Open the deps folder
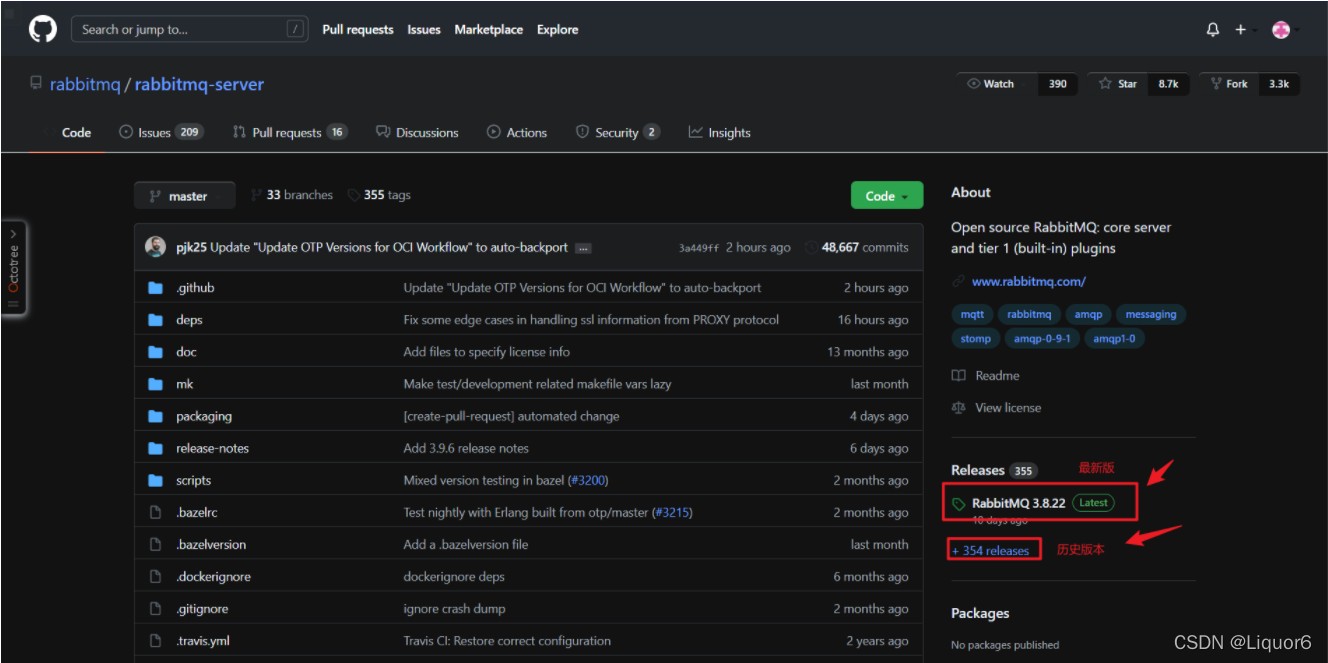The width and height of the screenshot is (1328, 663). coord(189,319)
